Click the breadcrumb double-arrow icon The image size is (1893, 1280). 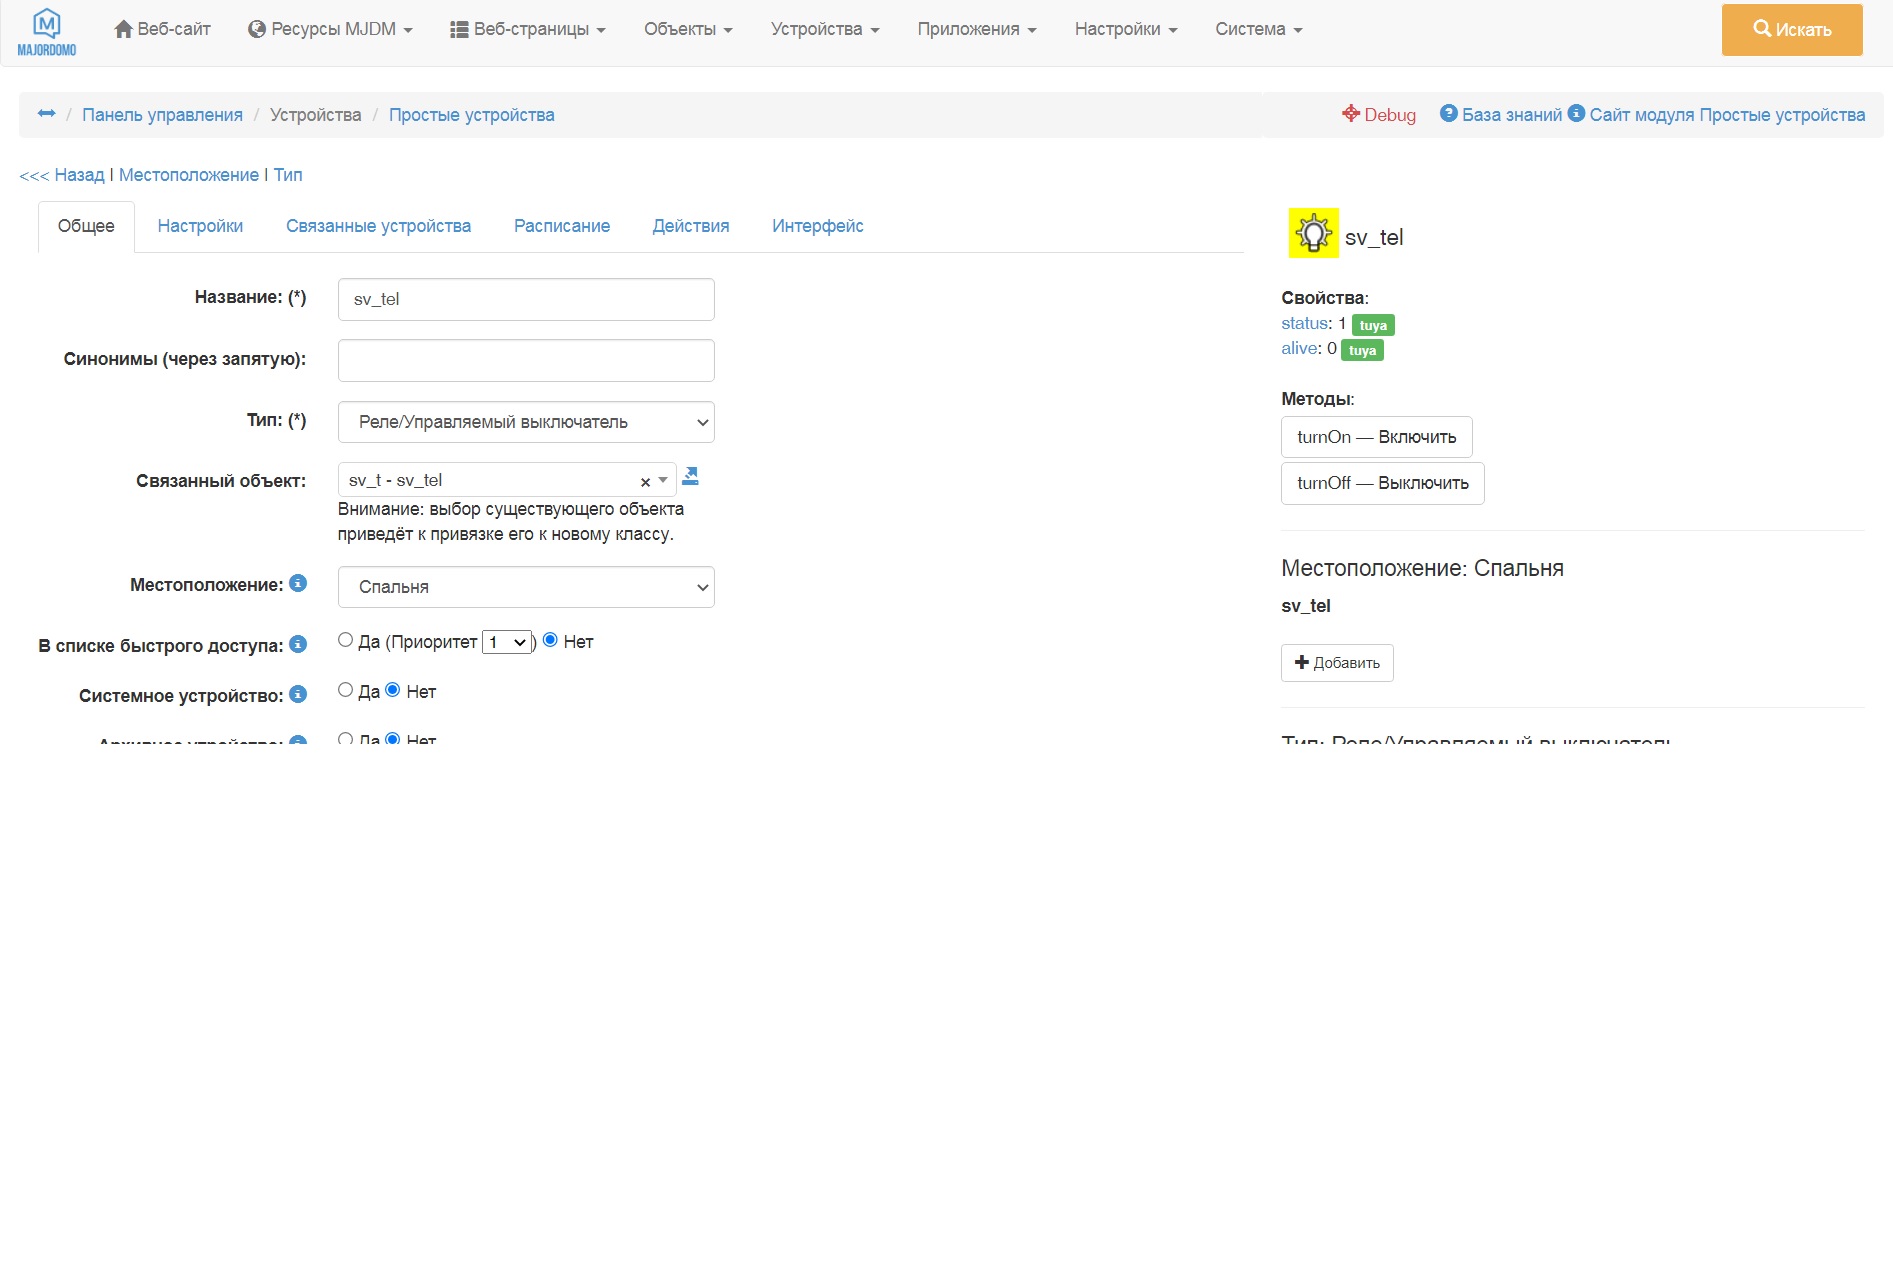46,114
